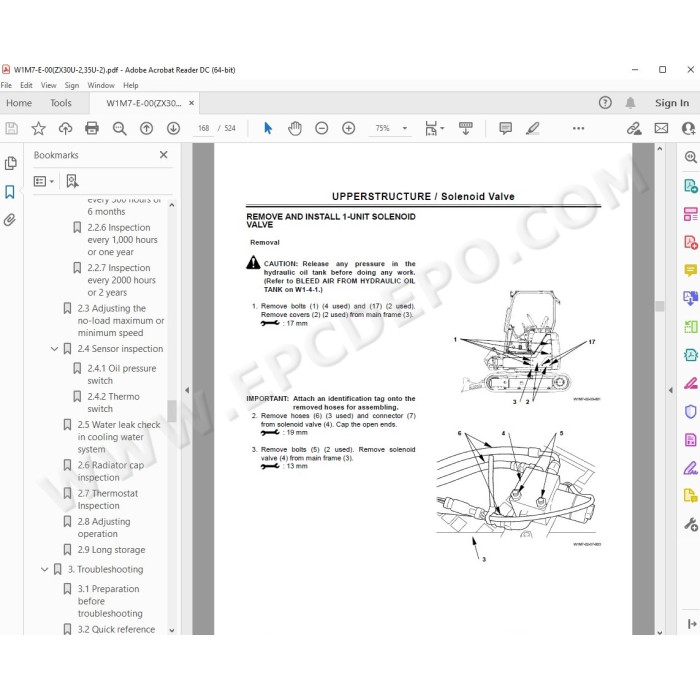Viewport: 700px width, 700px height.
Task: Open the Sign menu
Action: point(72,85)
